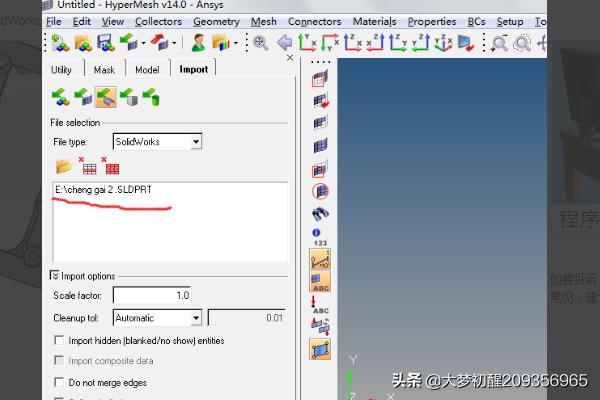Image resolution: width=600 pixels, height=400 pixels.
Task: Click the Save Model disk icon
Action: (x=106, y=43)
